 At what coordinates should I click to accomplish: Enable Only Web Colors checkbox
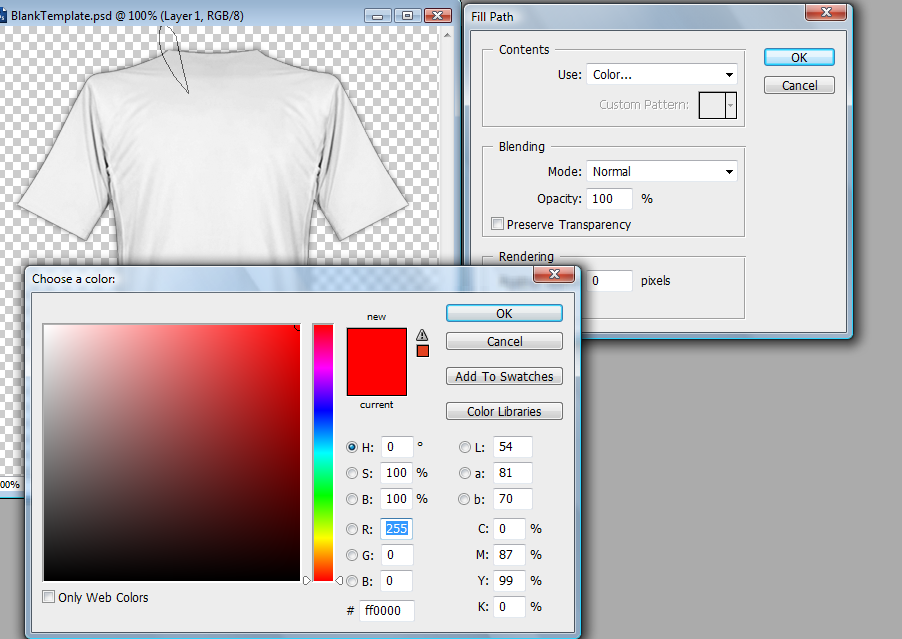49,597
